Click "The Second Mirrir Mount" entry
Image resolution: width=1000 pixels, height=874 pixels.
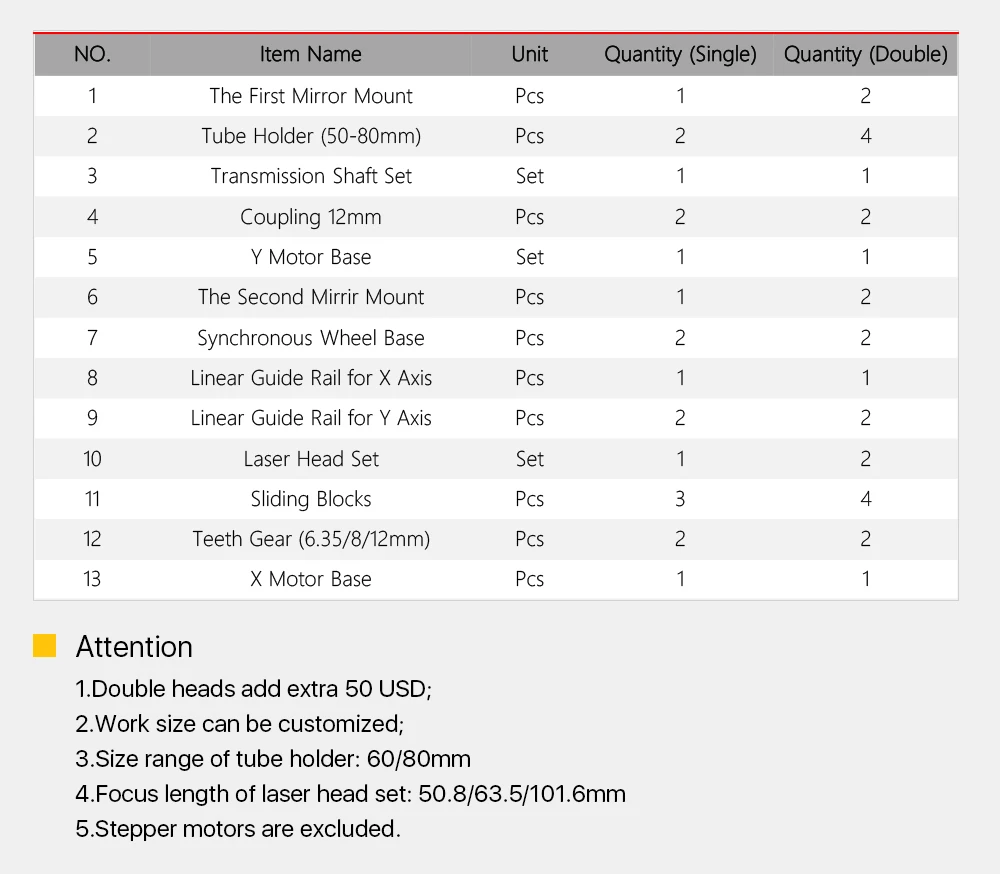[311, 297]
